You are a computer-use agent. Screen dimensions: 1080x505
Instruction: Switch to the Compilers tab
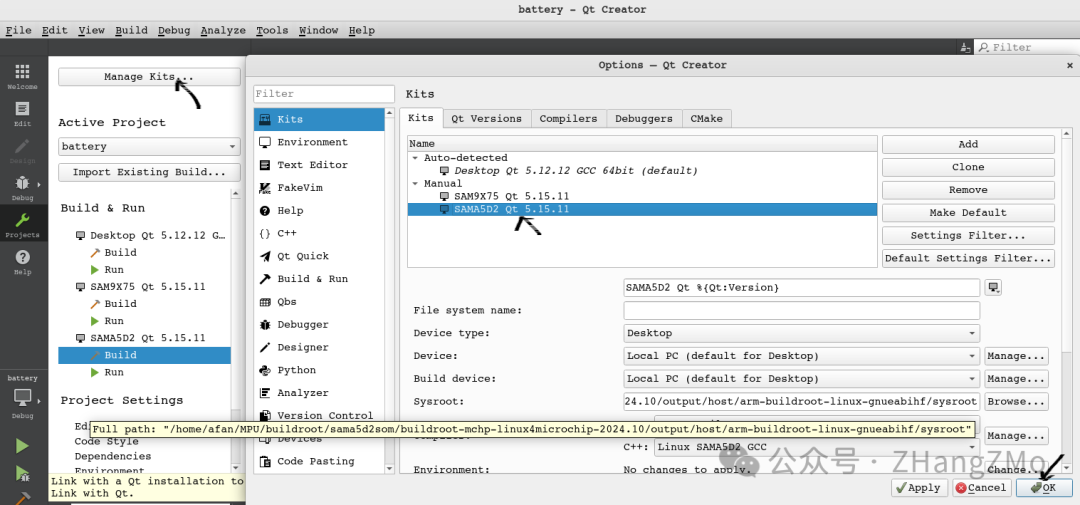tap(568, 118)
